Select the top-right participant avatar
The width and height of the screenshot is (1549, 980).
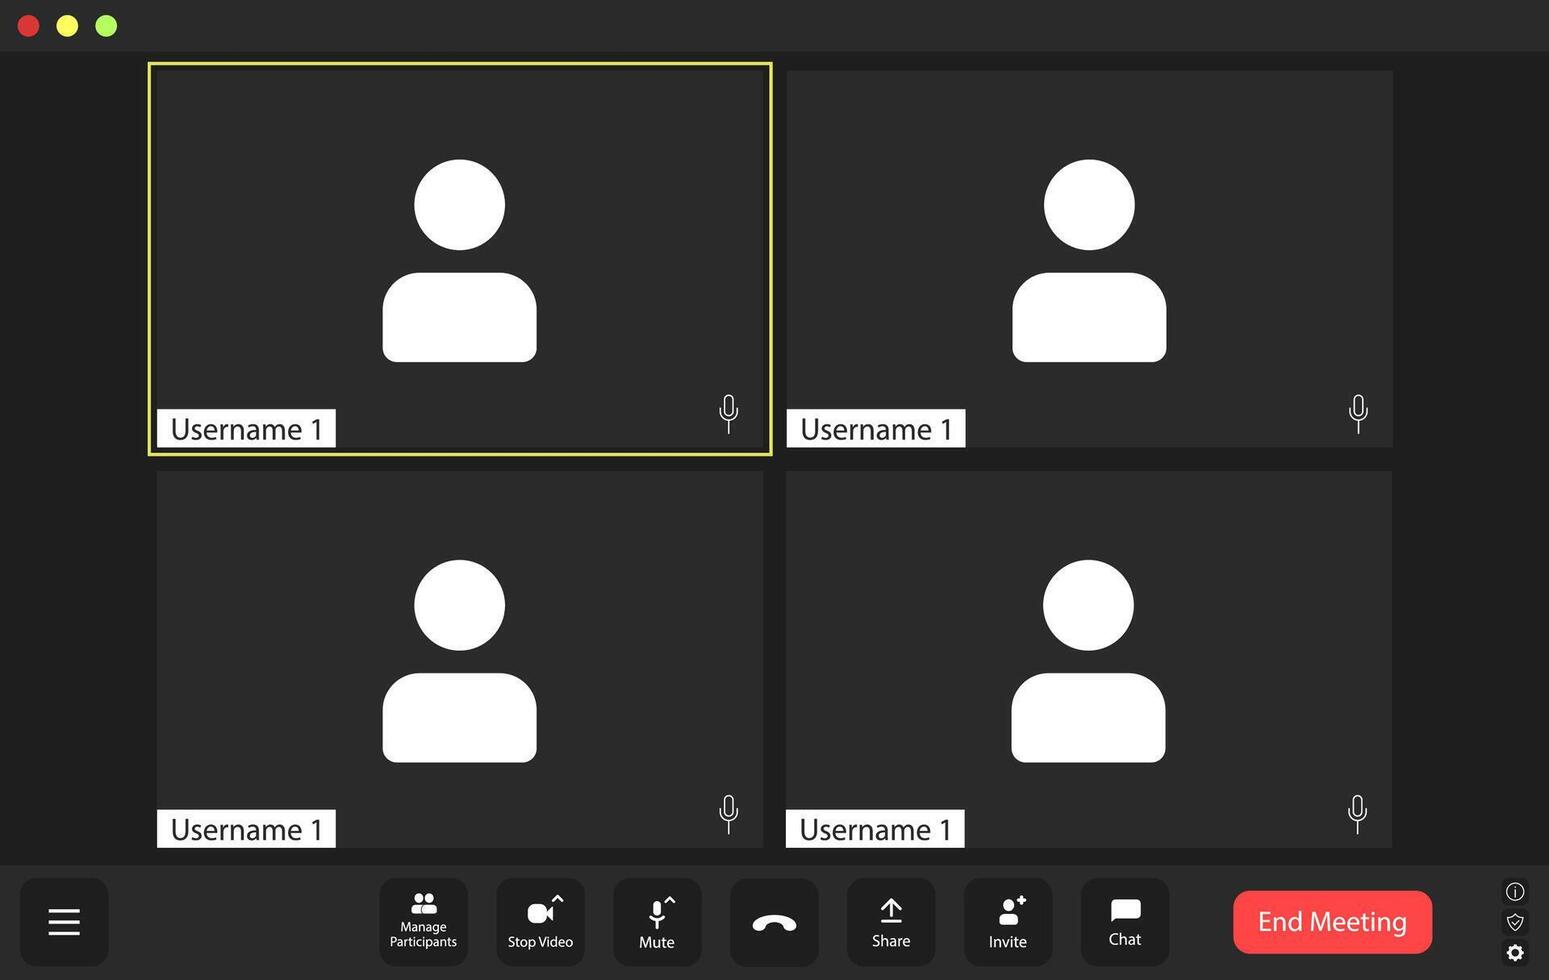click(1089, 260)
